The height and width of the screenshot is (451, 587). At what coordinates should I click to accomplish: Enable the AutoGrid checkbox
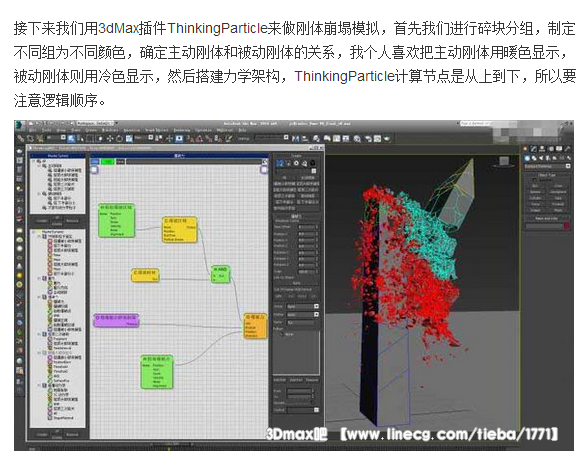(536, 180)
